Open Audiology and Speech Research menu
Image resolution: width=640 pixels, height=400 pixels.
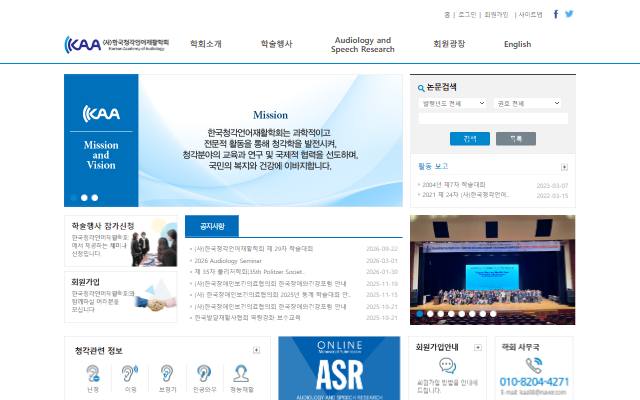(x=363, y=44)
